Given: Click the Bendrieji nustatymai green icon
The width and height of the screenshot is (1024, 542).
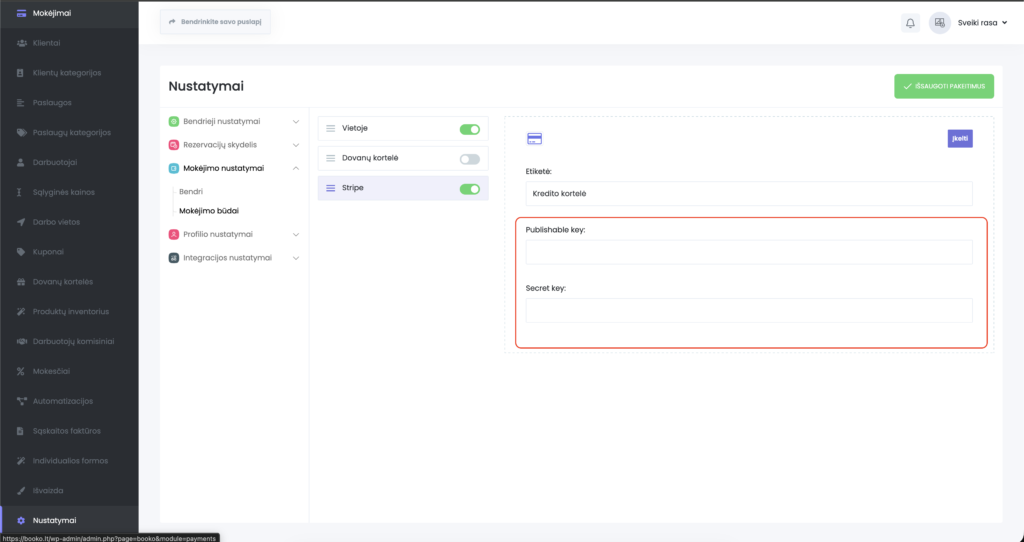Looking at the screenshot, I should [x=174, y=121].
